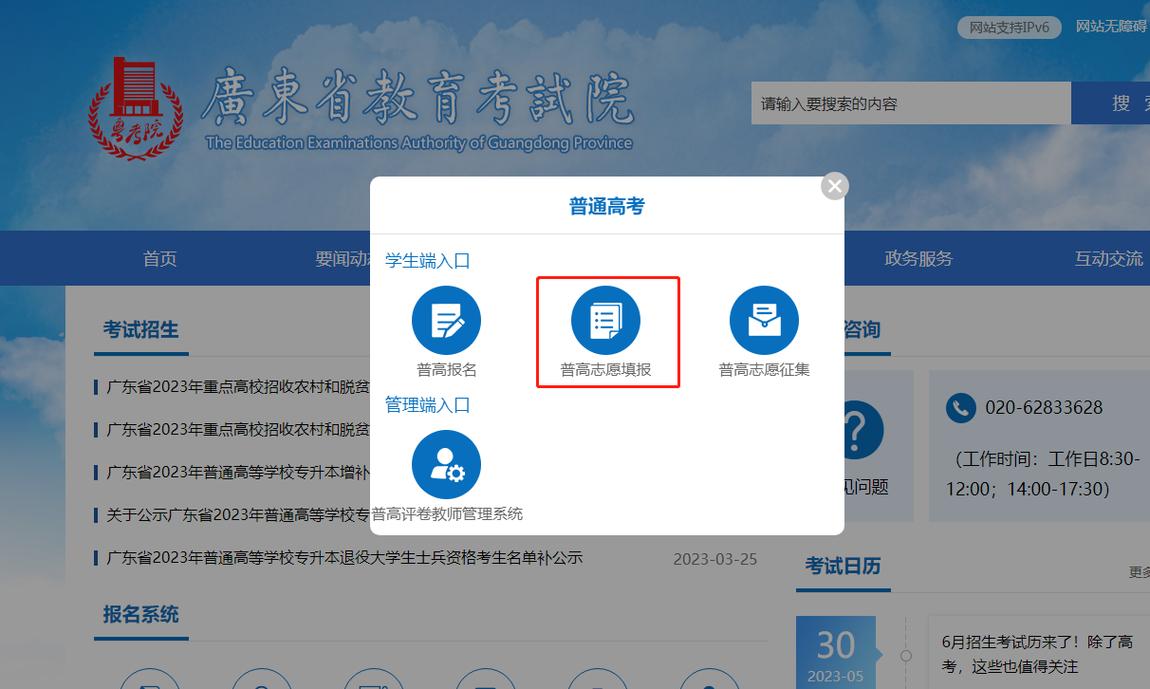Close the 普通高考 popup dialog
The image size is (1150, 689).
(833, 185)
